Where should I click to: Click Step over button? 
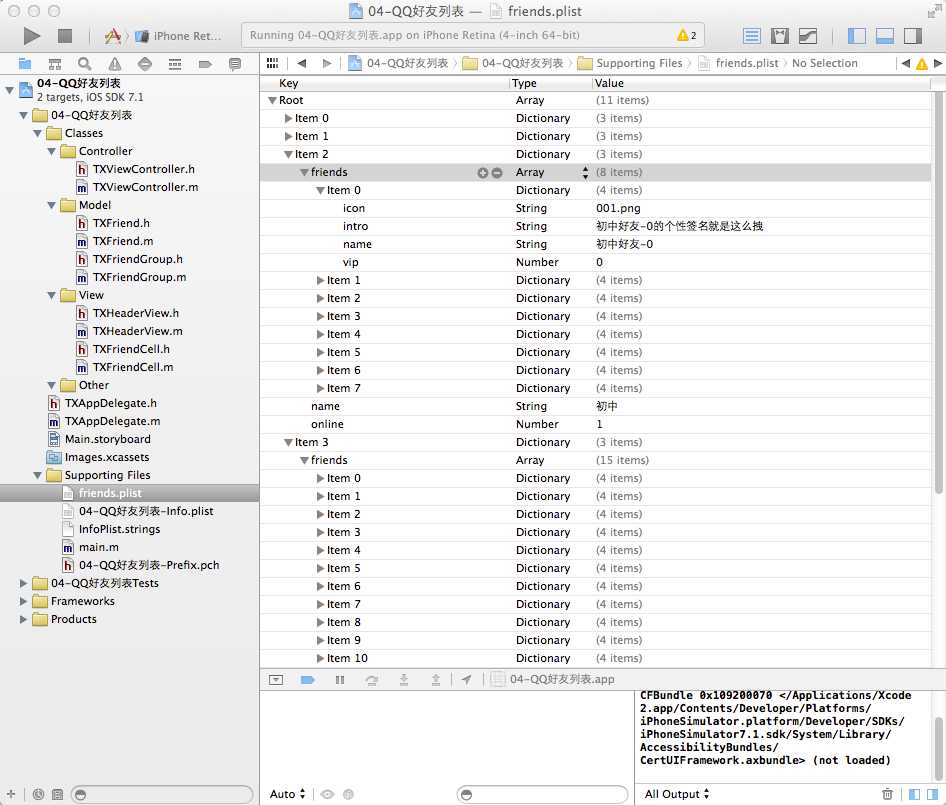(372, 680)
